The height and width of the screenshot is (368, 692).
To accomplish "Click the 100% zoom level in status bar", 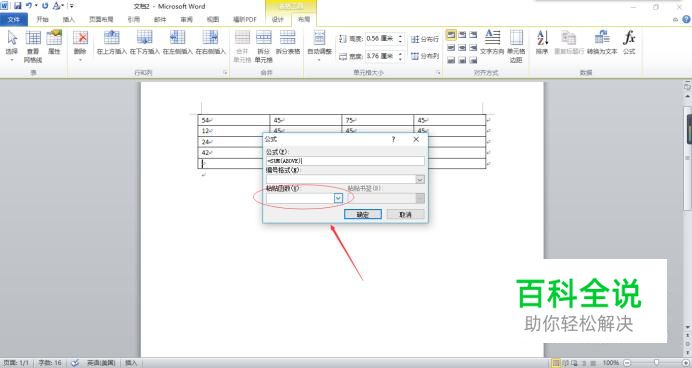I will point(611,363).
